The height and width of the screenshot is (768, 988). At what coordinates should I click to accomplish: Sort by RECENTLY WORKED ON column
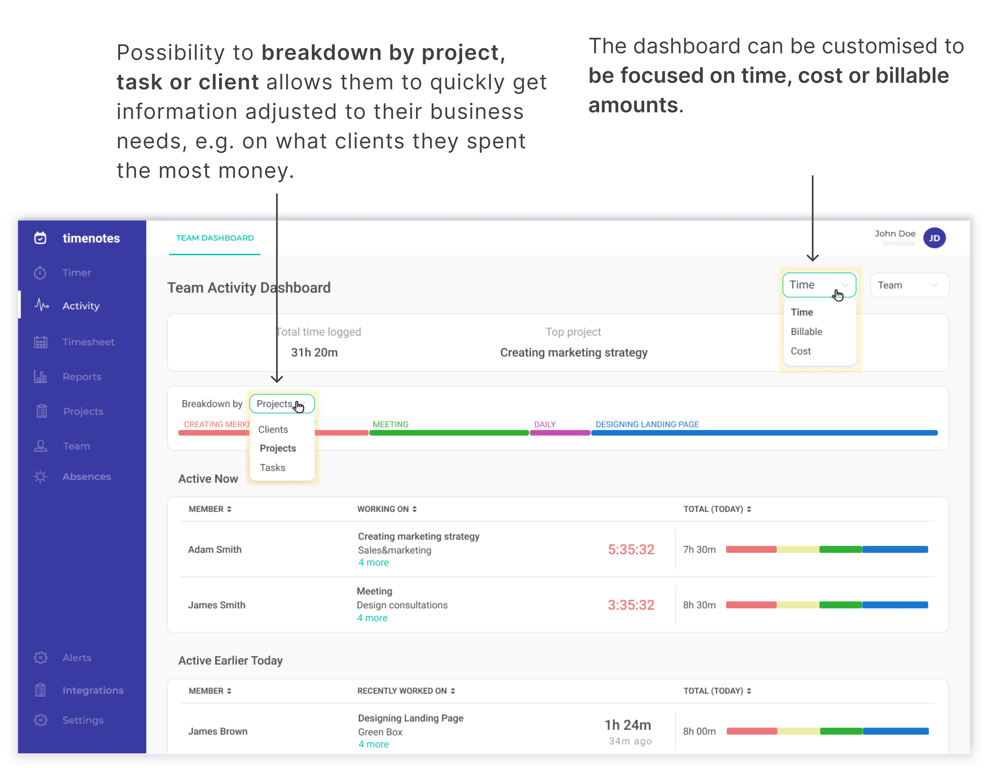point(406,691)
